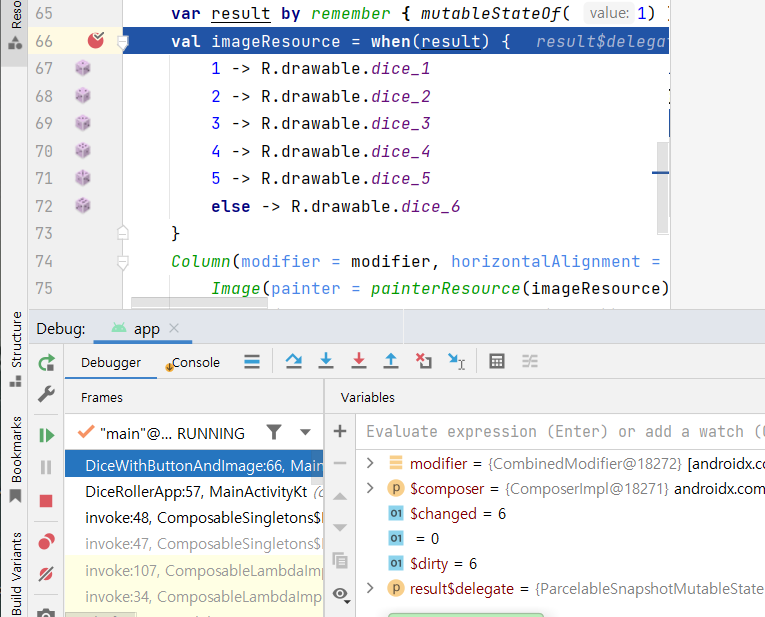Click Step Into button
Viewport: 765px width, 617px height.
tap(326, 361)
